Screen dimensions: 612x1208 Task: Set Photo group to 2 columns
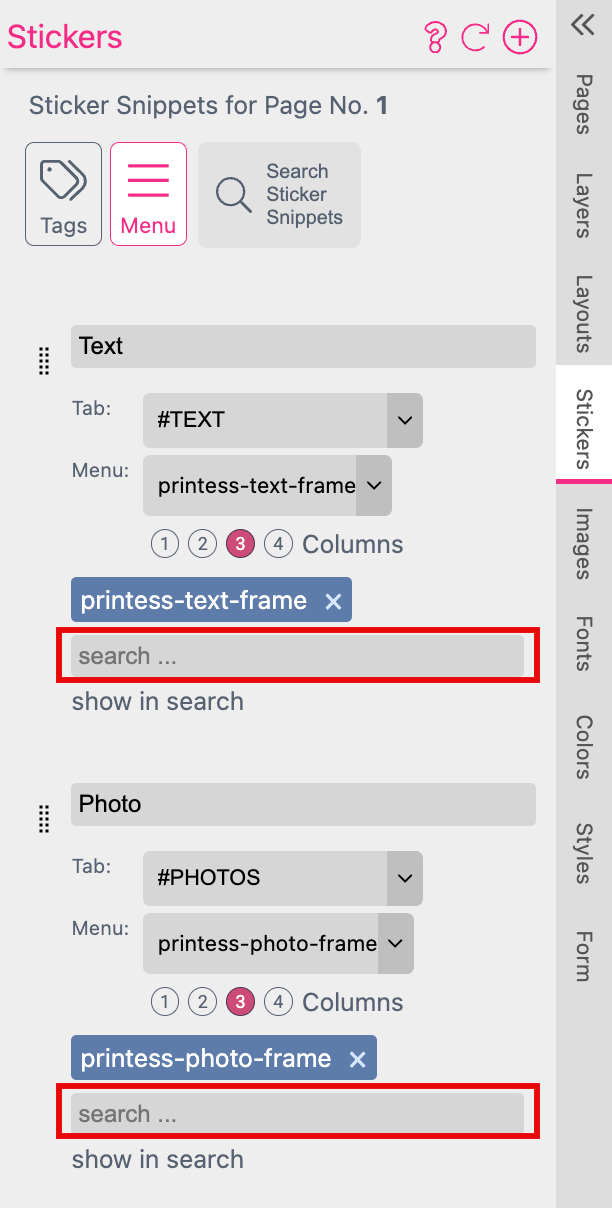(x=202, y=1002)
